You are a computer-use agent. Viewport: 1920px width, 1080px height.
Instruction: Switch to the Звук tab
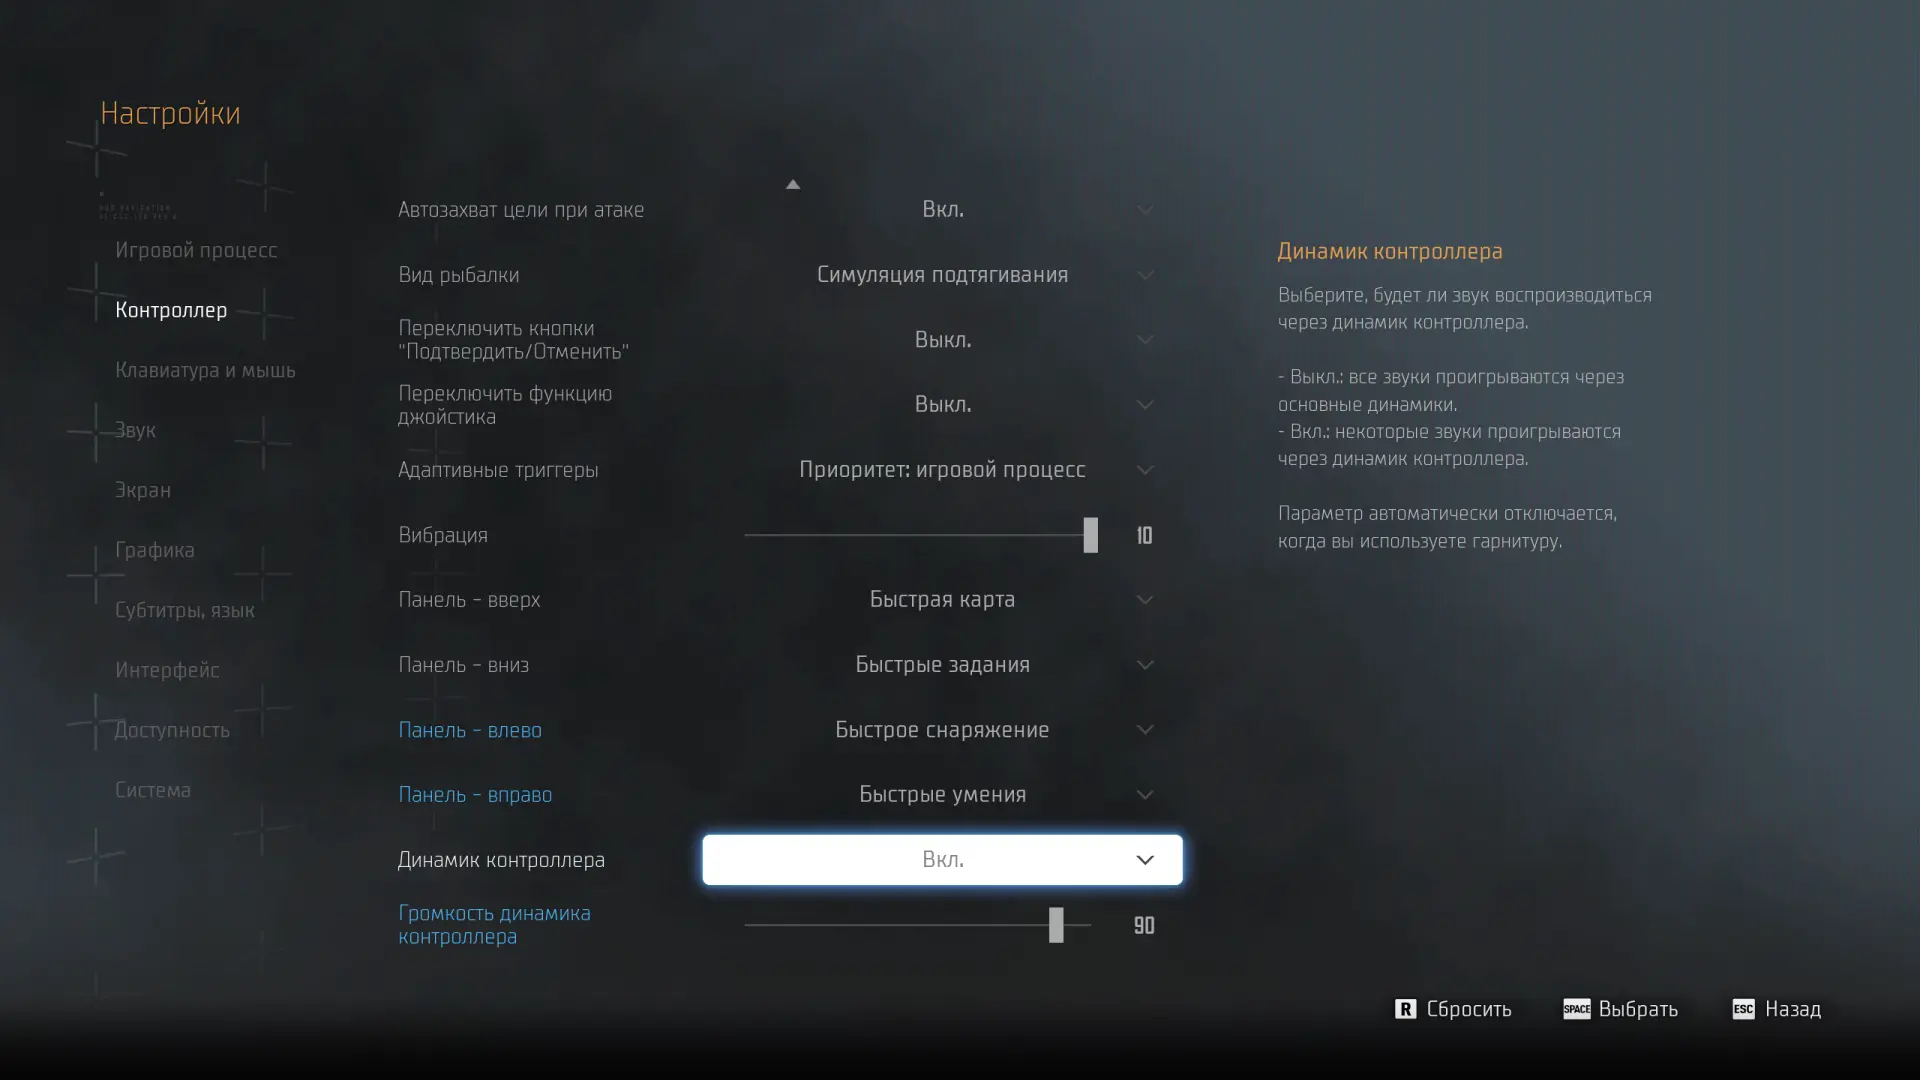coord(135,430)
